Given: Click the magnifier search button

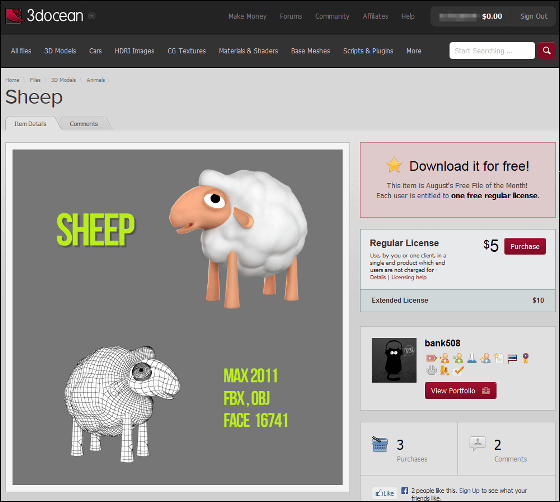Looking at the screenshot, I should coord(547,51).
